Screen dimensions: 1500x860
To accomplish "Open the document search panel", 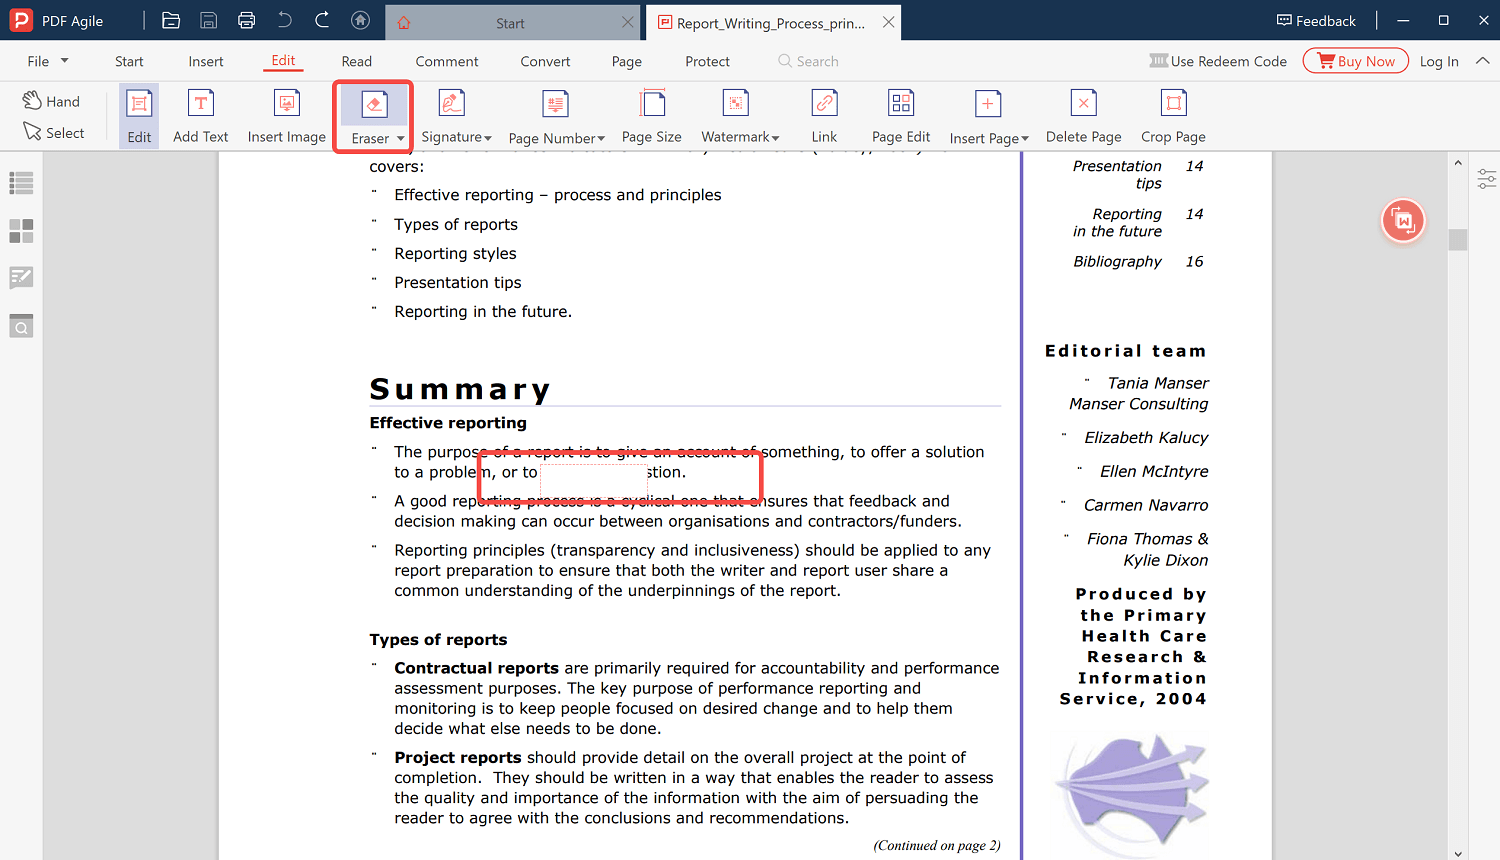I will [21, 325].
